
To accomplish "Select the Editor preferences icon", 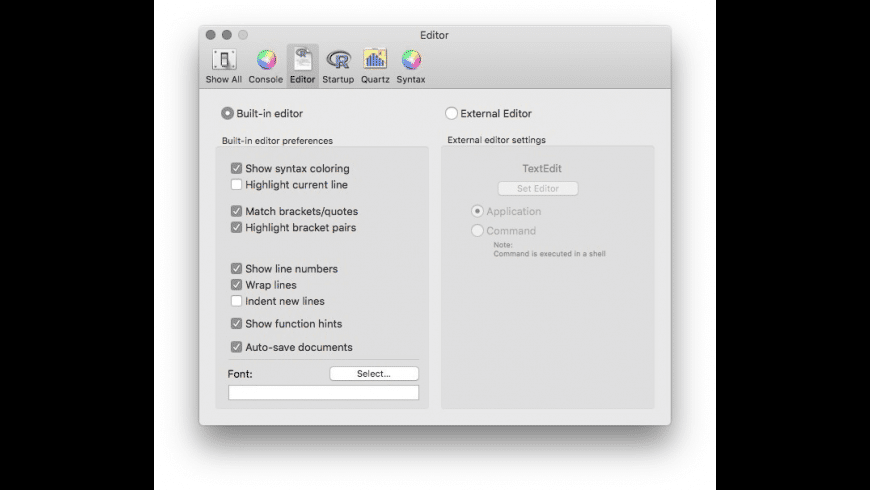I will (x=302, y=66).
